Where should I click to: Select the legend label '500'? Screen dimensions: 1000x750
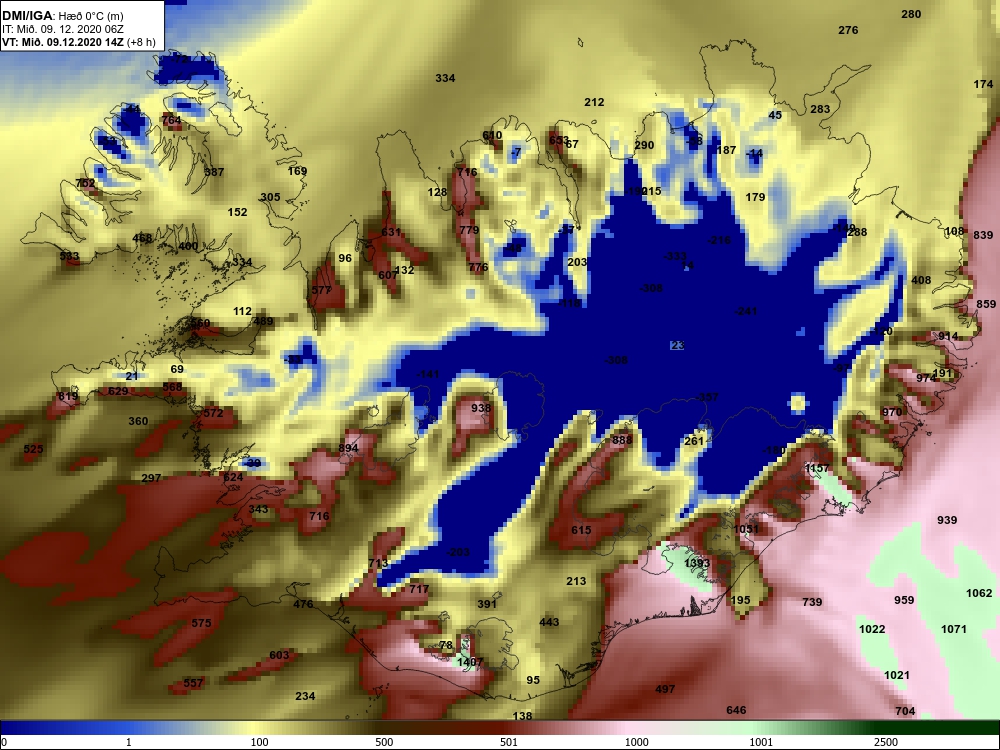384,742
